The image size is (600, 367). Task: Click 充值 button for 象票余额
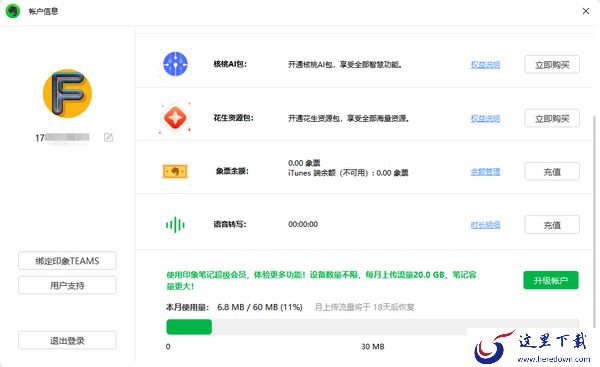[x=552, y=172]
